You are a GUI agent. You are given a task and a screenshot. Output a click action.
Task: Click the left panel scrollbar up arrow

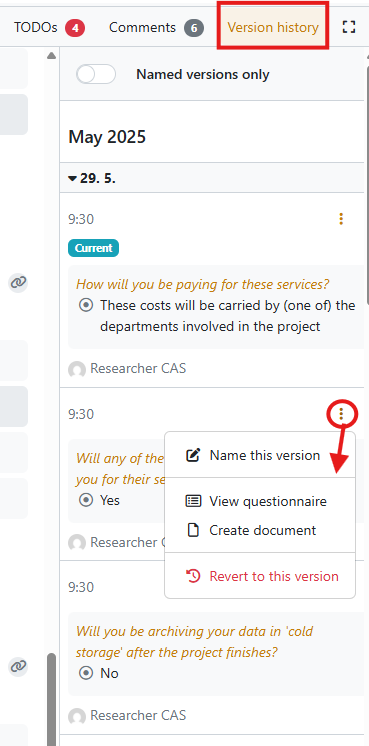click(x=51, y=56)
